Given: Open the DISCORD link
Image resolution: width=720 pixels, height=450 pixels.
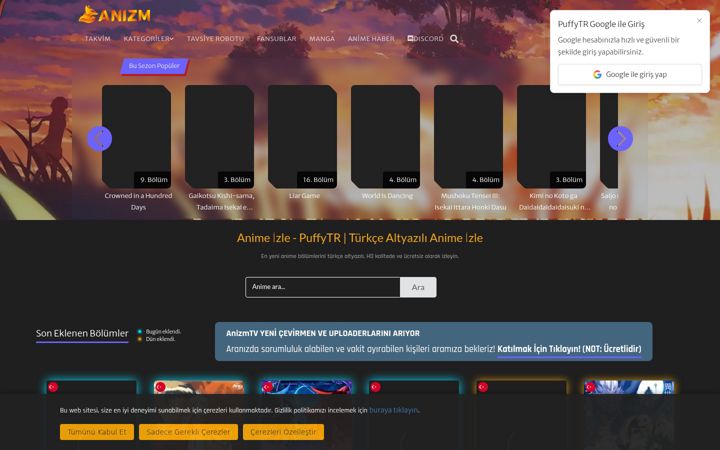Looking at the screenshot, I should click(x=426, y=39).
